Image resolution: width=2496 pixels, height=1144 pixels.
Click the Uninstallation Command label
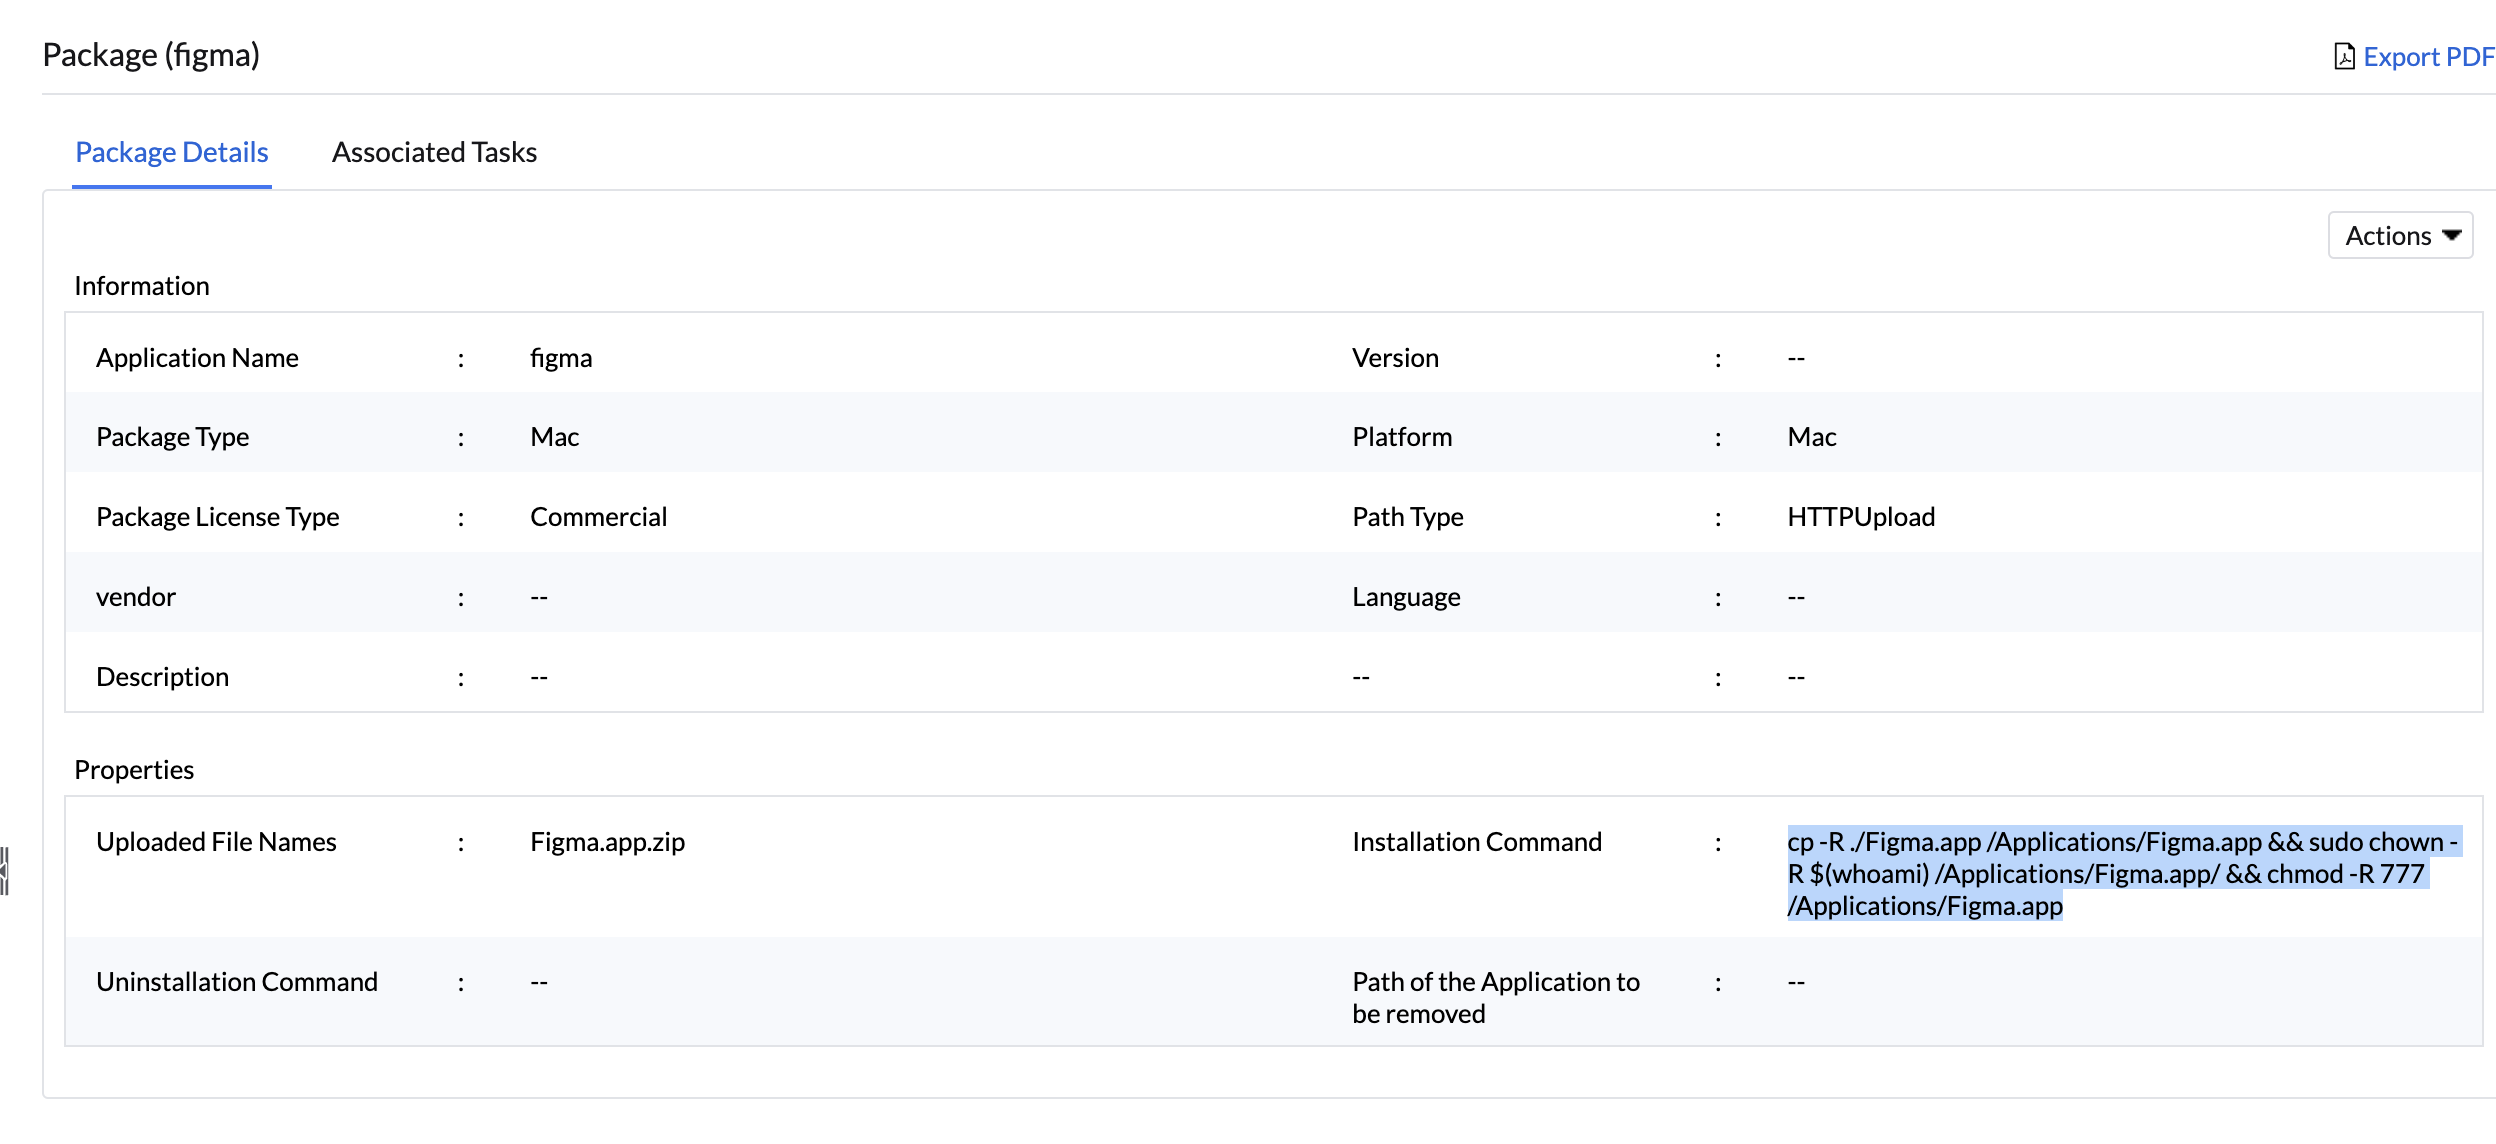(237, 982)
